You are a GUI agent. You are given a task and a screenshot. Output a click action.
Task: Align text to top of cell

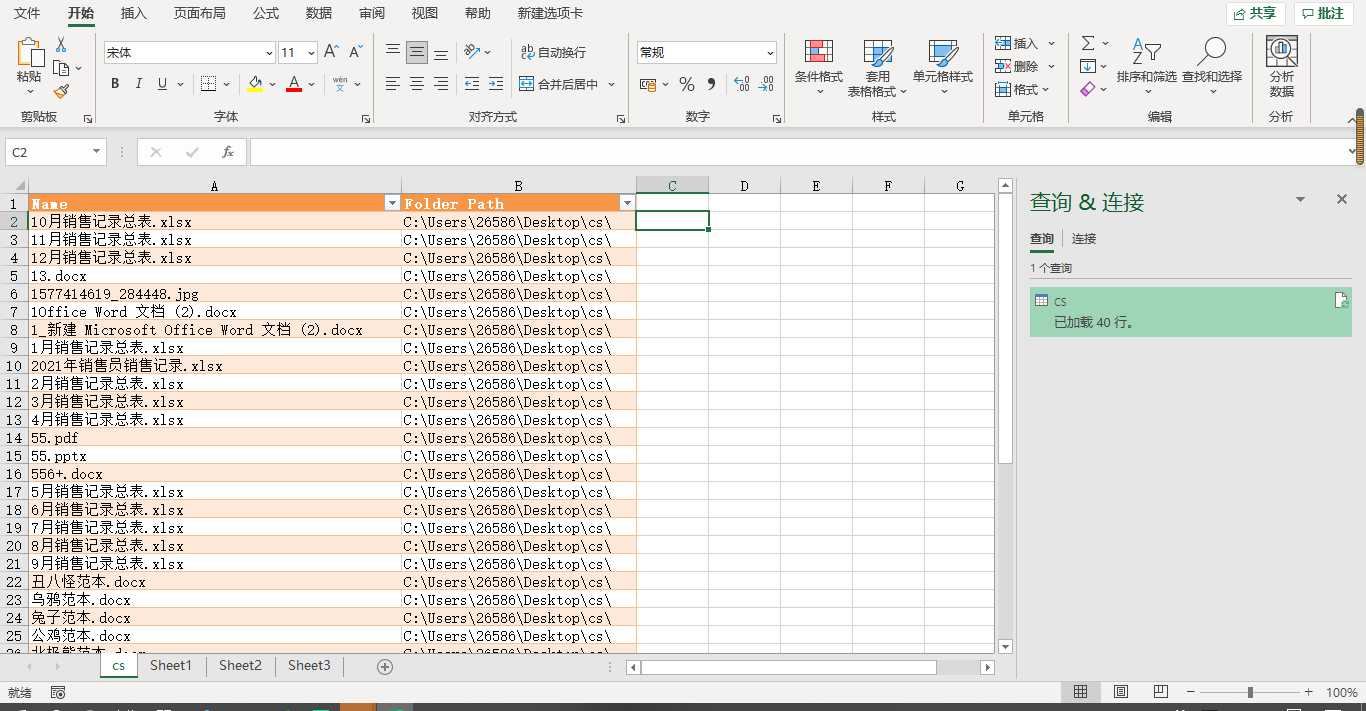point(393,52)
